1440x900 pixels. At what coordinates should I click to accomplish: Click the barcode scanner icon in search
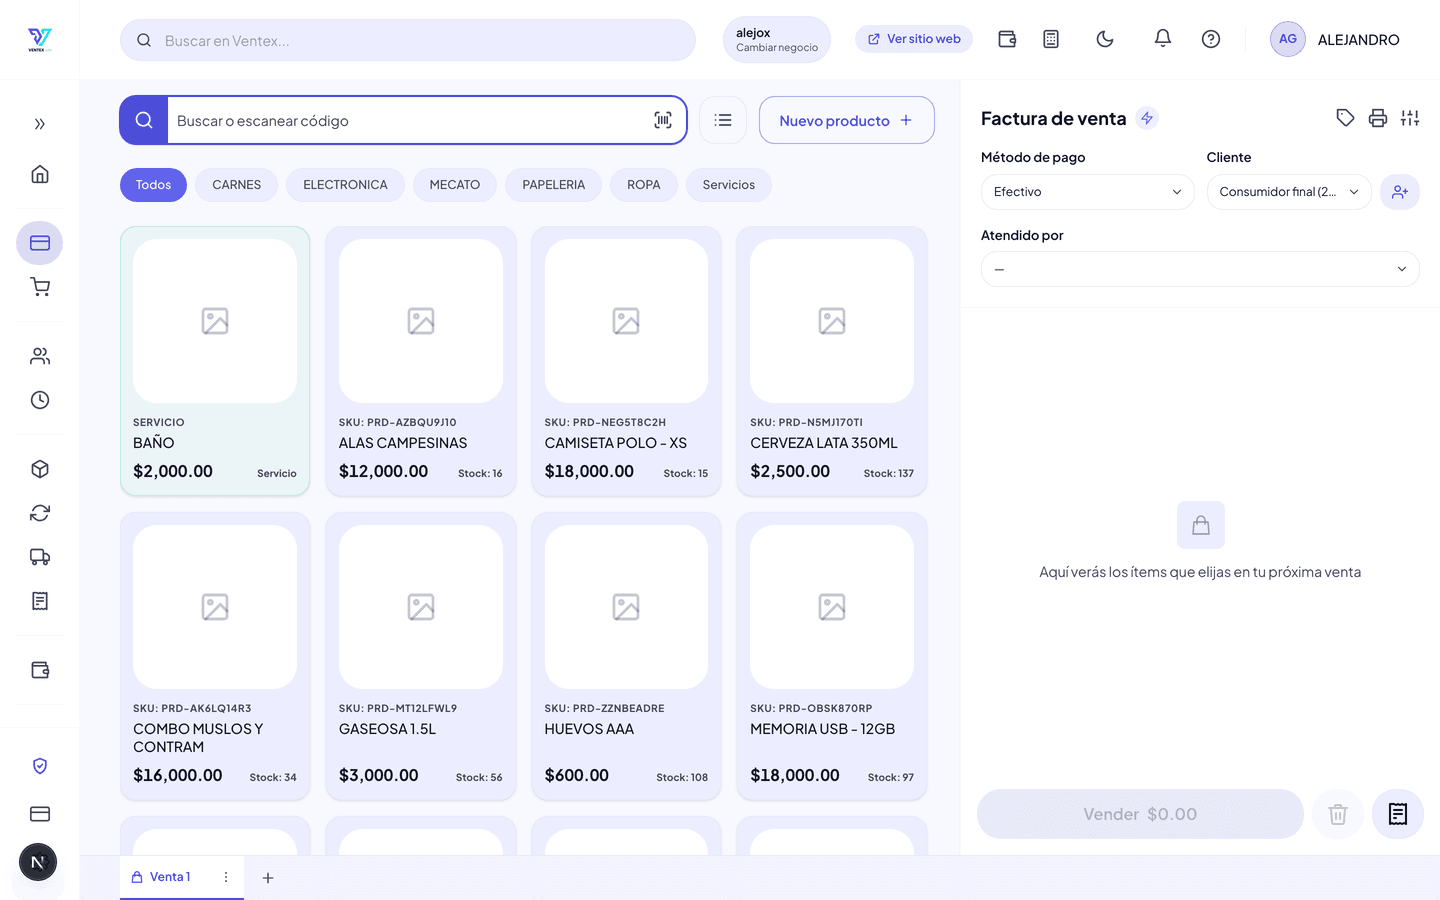(663, 120)
